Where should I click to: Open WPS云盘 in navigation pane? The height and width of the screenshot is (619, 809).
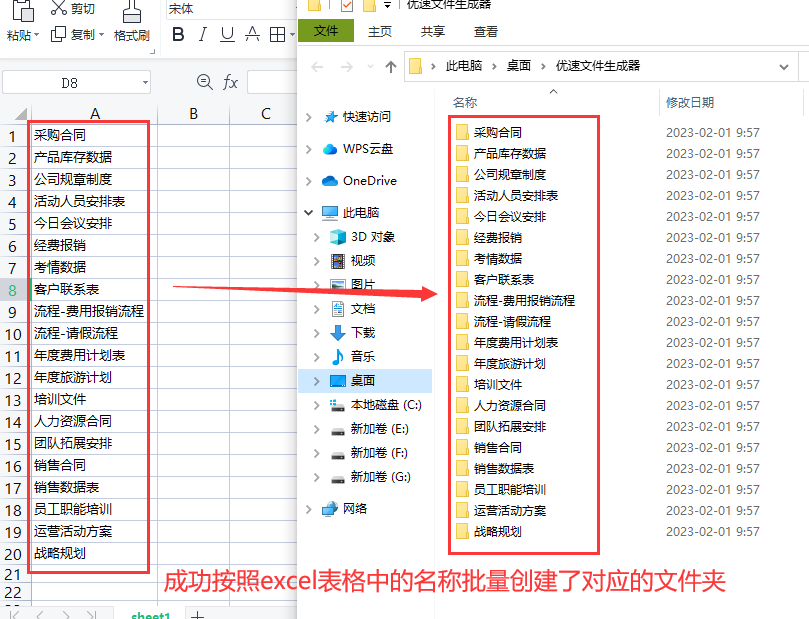point(368,149)
